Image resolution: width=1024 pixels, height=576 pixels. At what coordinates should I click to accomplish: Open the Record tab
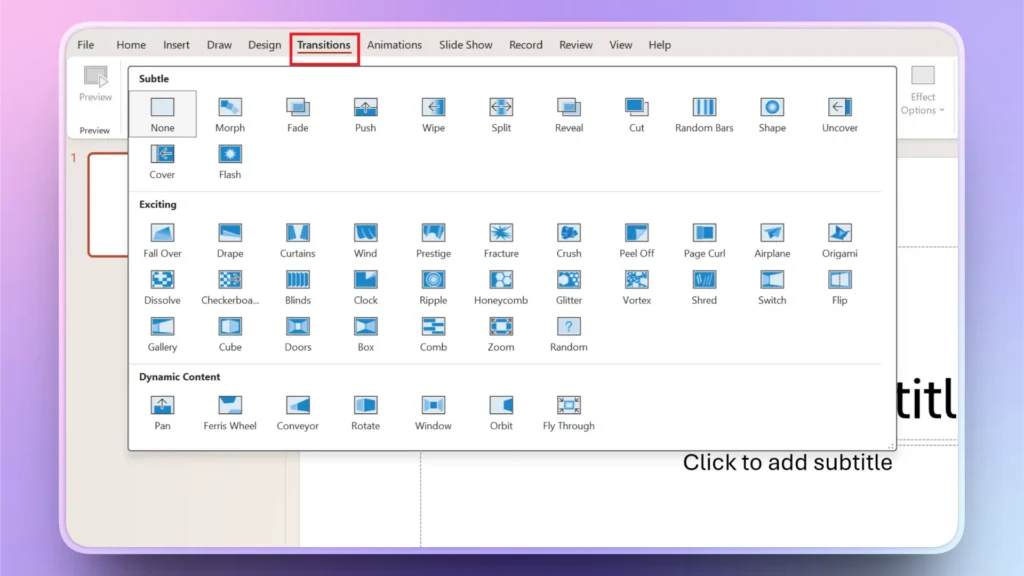pos(526,45)
